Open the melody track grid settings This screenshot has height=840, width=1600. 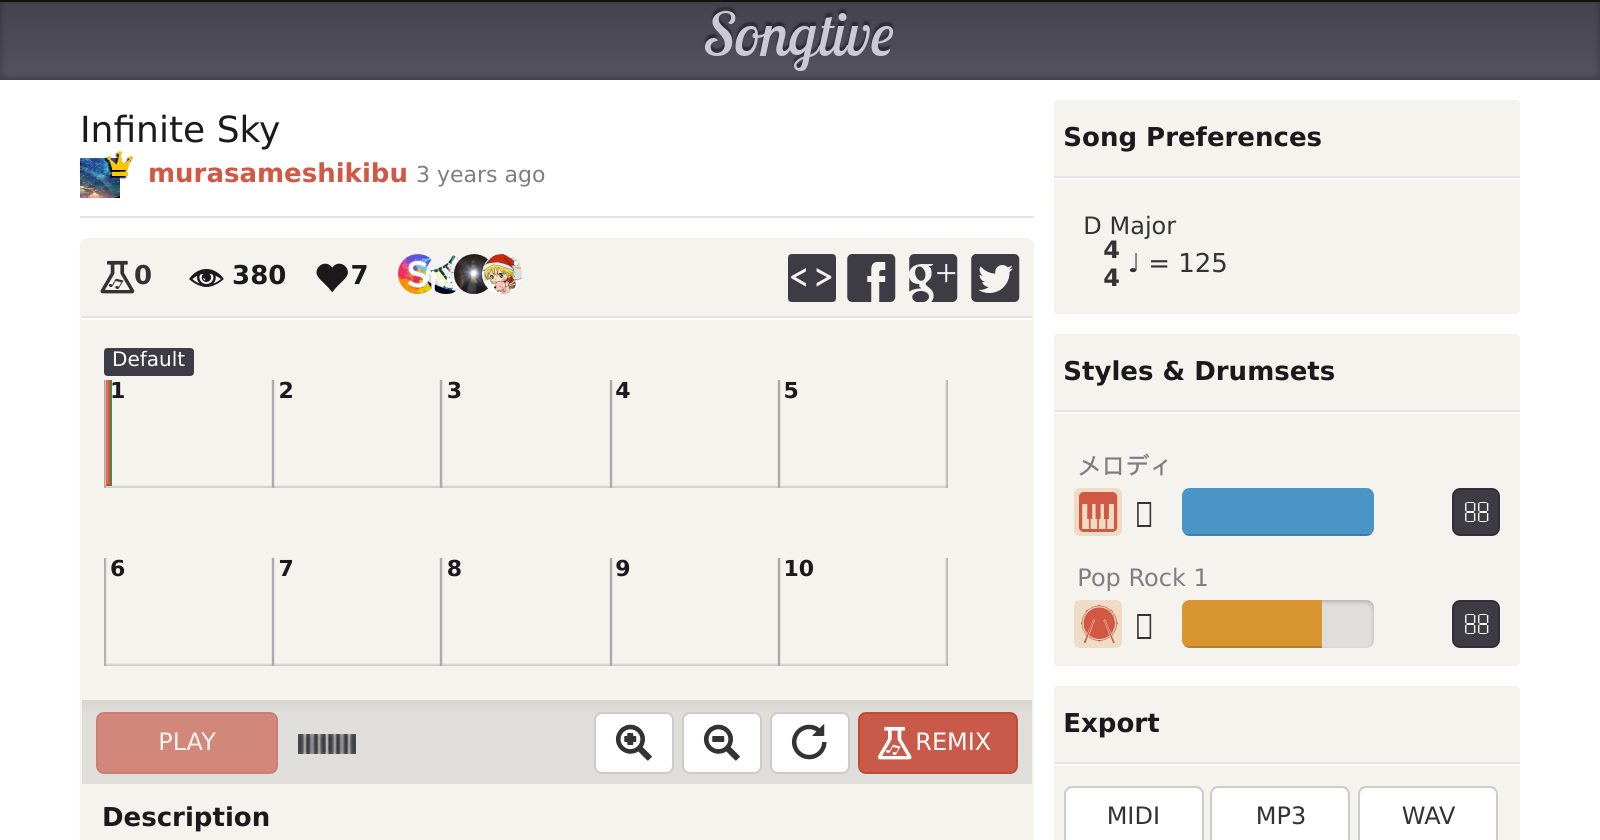tap(1475, 513)
